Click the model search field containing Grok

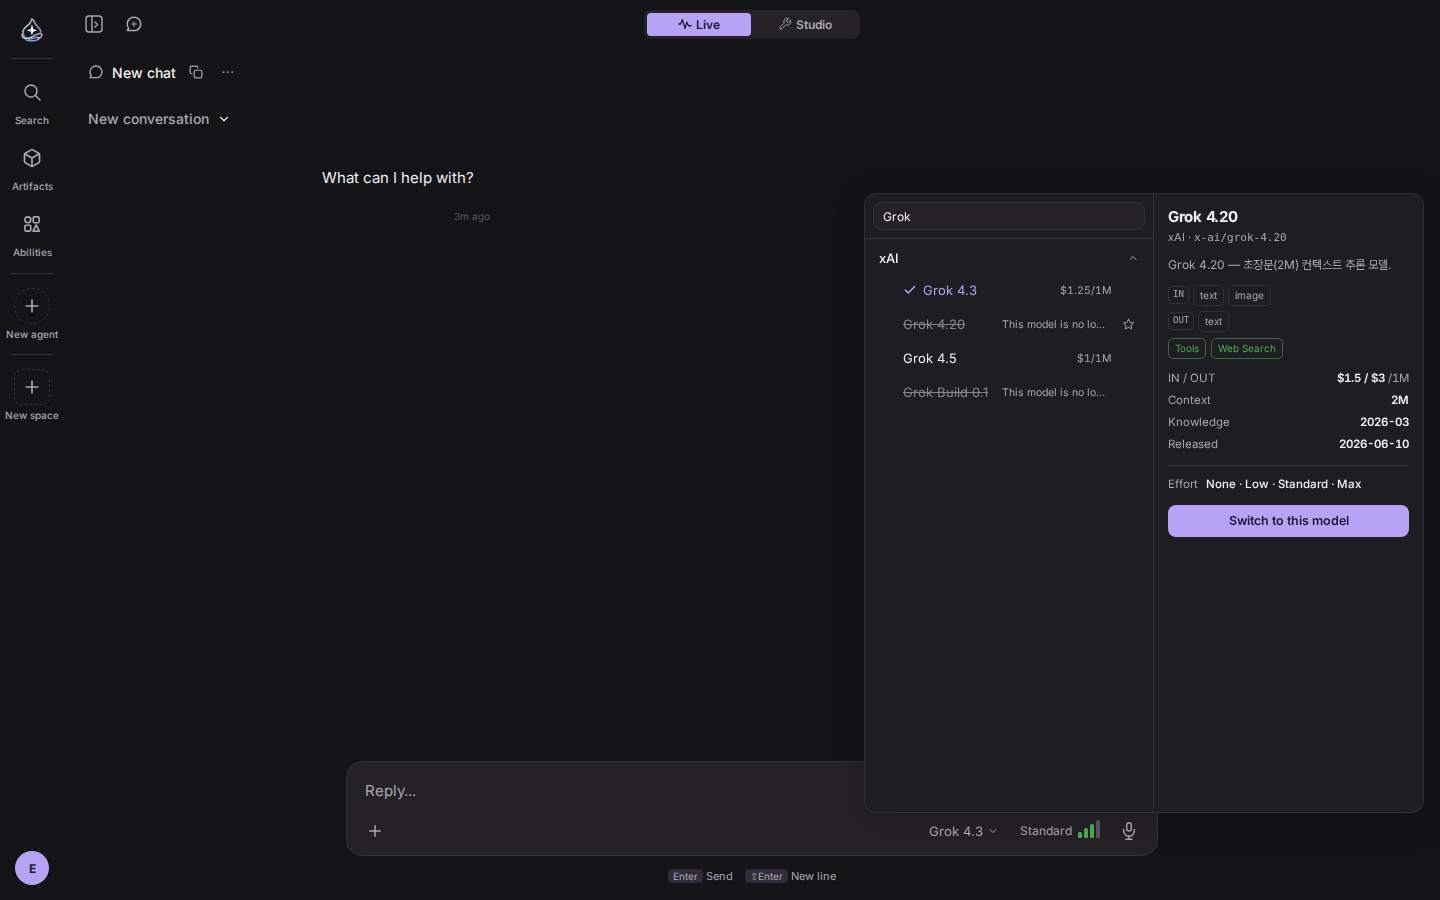click(x=1008, y=216)
